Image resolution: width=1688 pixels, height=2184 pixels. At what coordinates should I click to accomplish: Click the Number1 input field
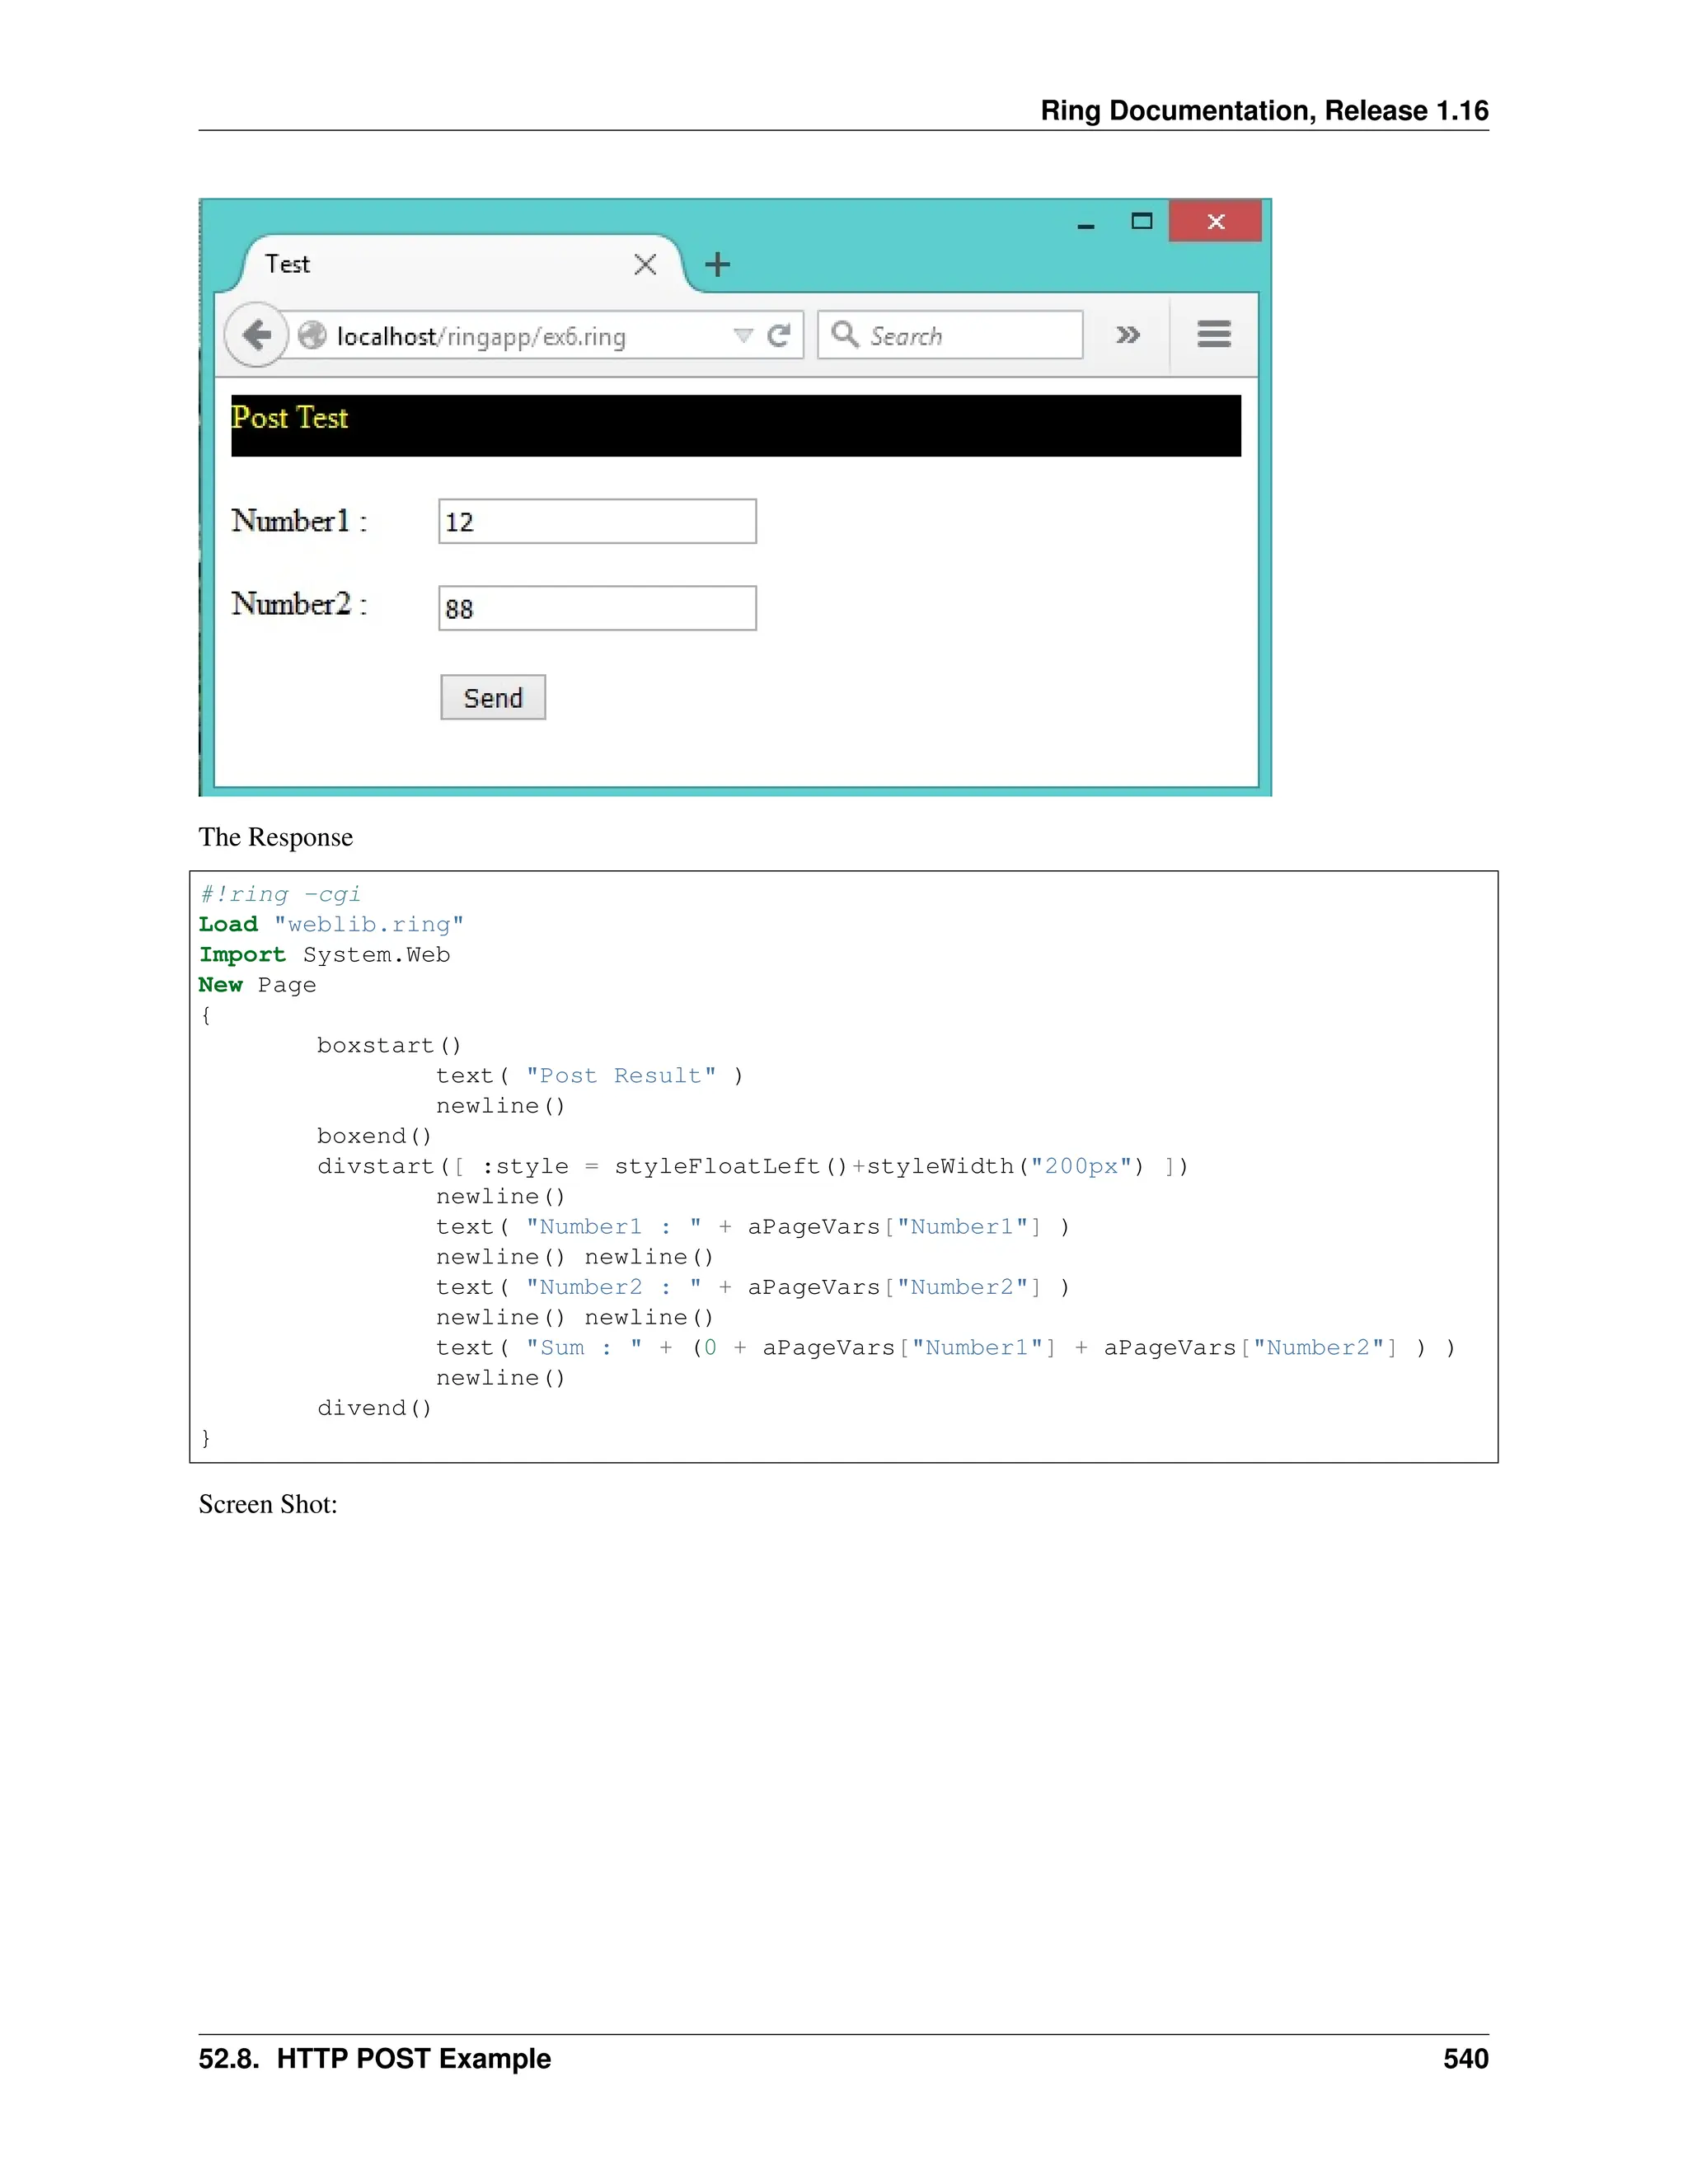click(597, 522)
